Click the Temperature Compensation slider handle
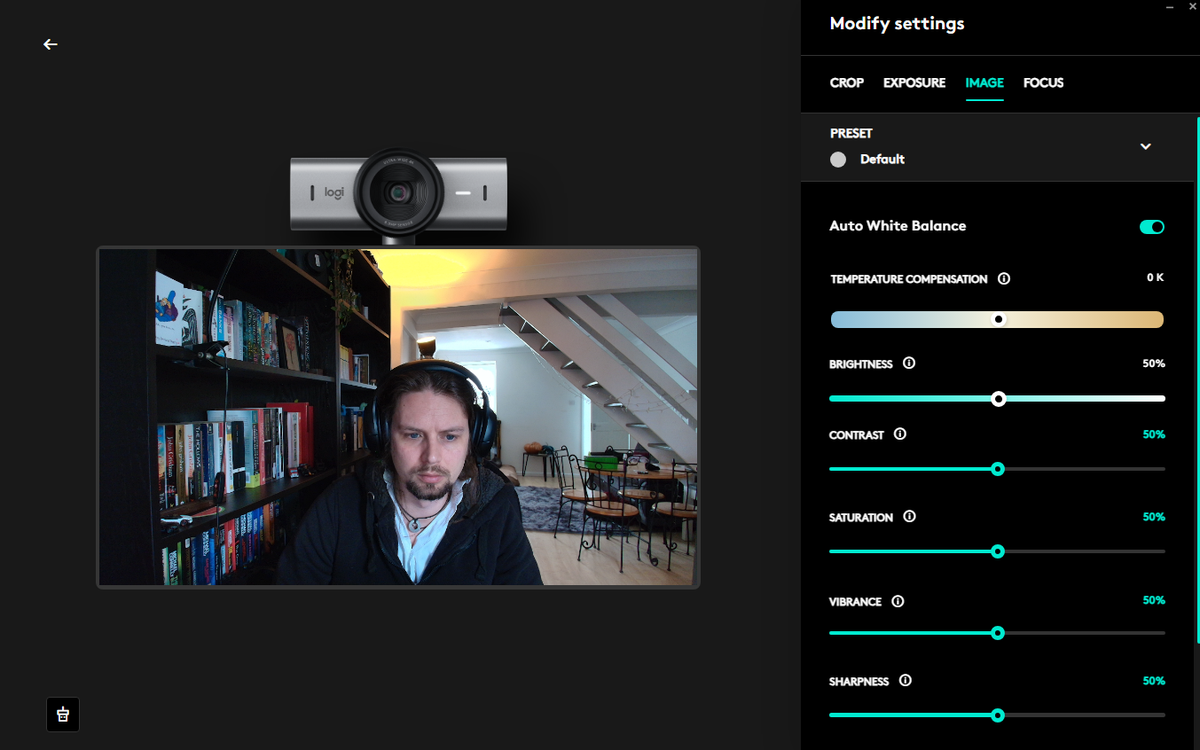 tap(998, 319)
